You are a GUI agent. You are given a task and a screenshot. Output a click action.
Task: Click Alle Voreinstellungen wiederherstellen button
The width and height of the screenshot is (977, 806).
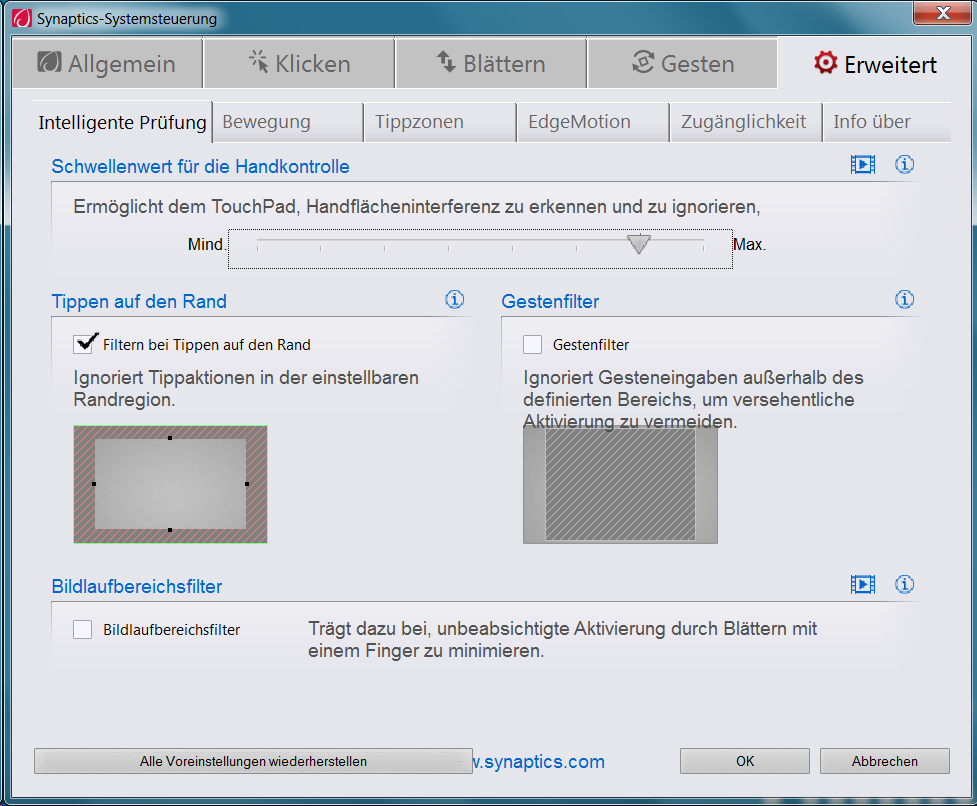point(253,761)
